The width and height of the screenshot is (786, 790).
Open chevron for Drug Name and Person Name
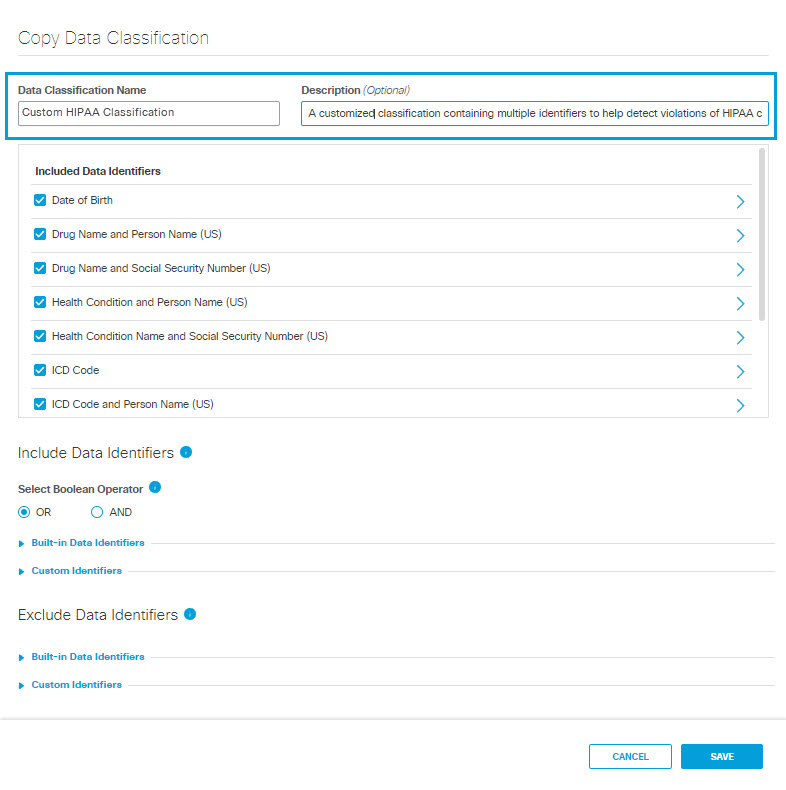pyautogui.click(x=740, y=235)
